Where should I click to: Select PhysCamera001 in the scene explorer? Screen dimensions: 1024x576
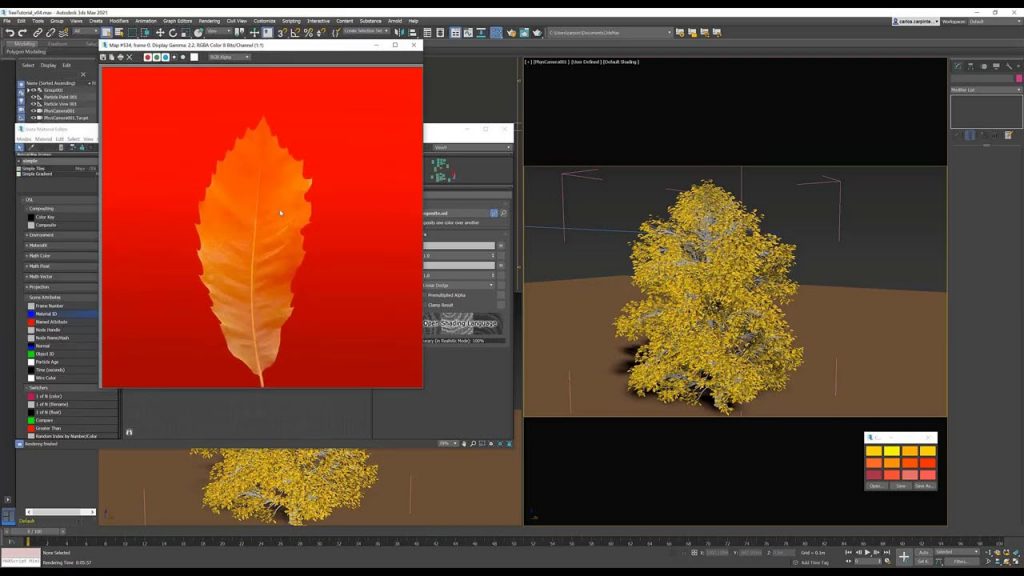pyautogui.click(x=60, y=110)
